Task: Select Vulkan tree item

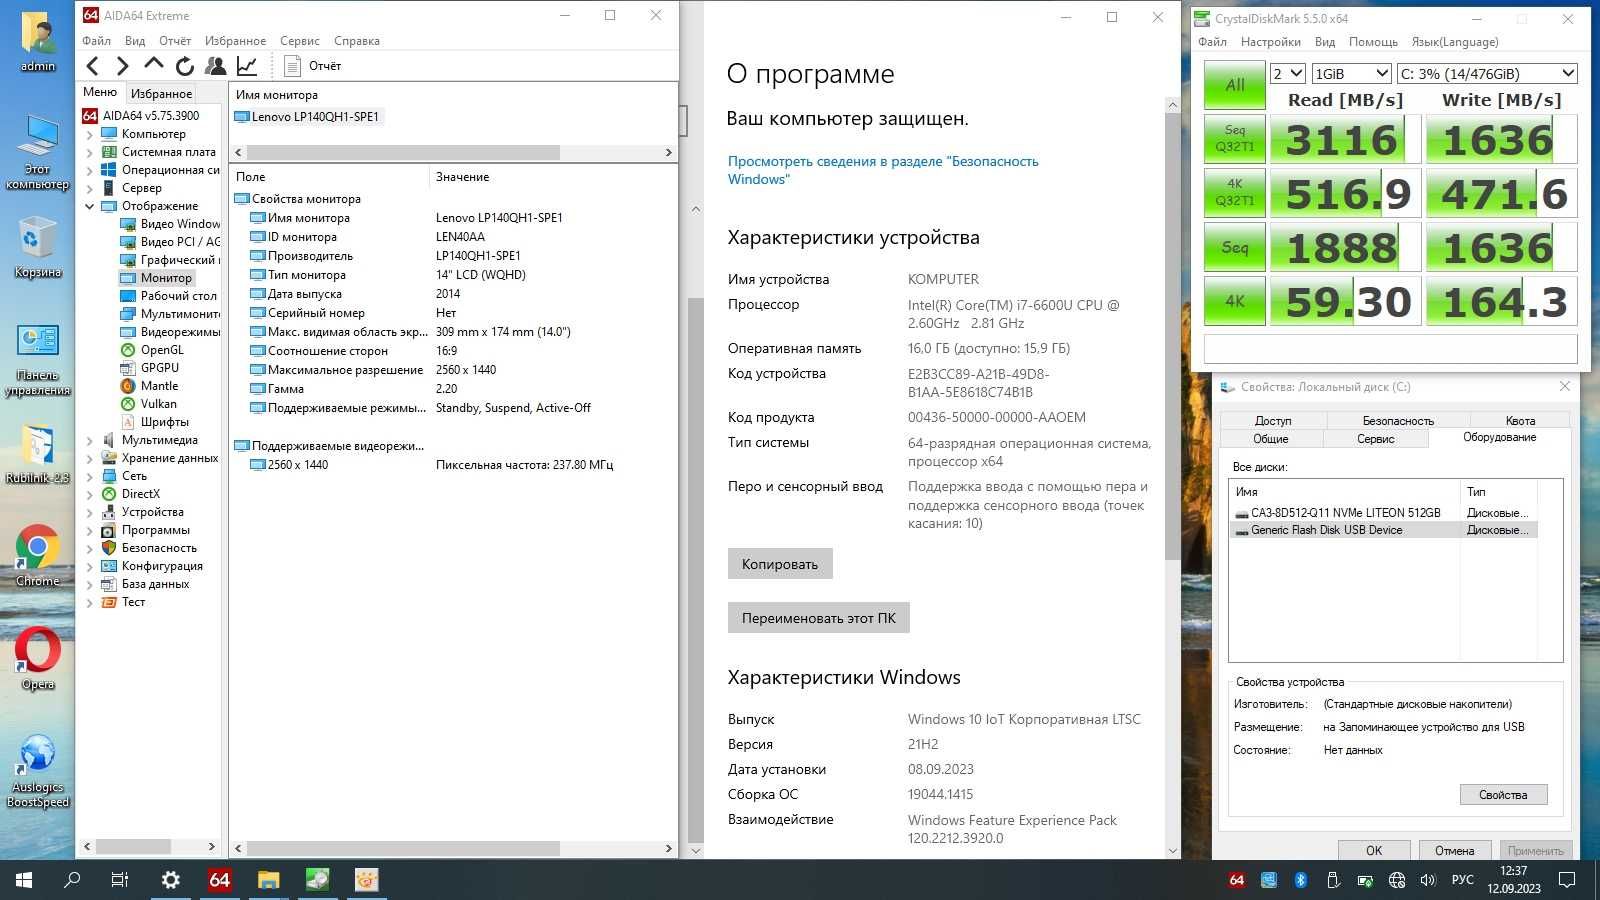Action: pos(158,404)
